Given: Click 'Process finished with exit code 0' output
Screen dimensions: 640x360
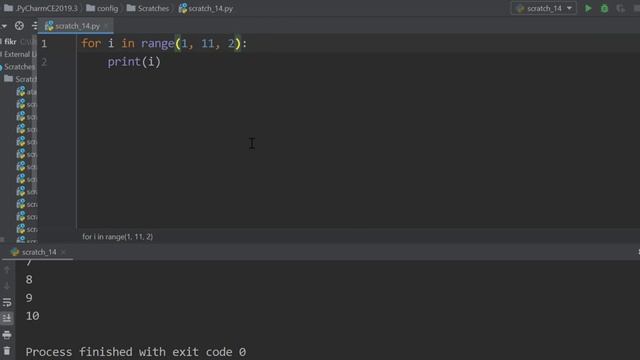Looking at the screenshot, I should tap(136, 352).
